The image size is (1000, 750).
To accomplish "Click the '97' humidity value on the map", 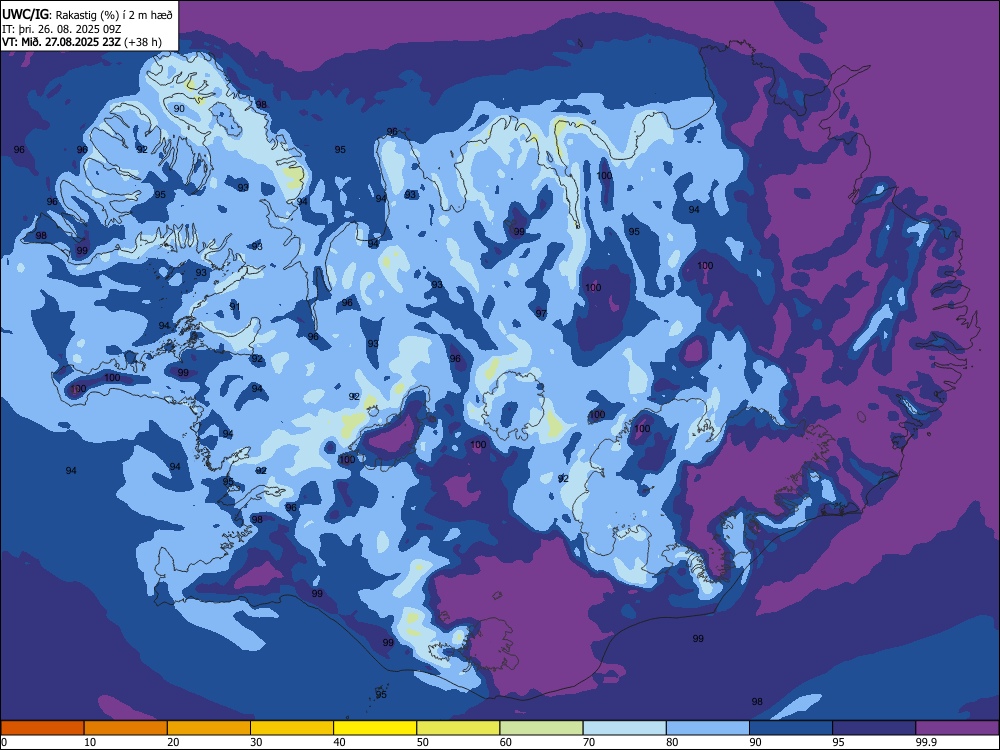I will pyautogui.click(x=541, y=314).
